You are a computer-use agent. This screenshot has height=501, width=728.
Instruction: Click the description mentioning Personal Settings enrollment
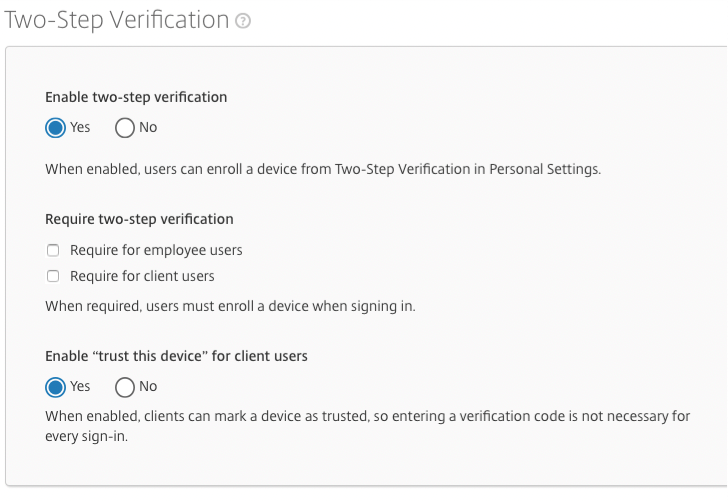323,169
